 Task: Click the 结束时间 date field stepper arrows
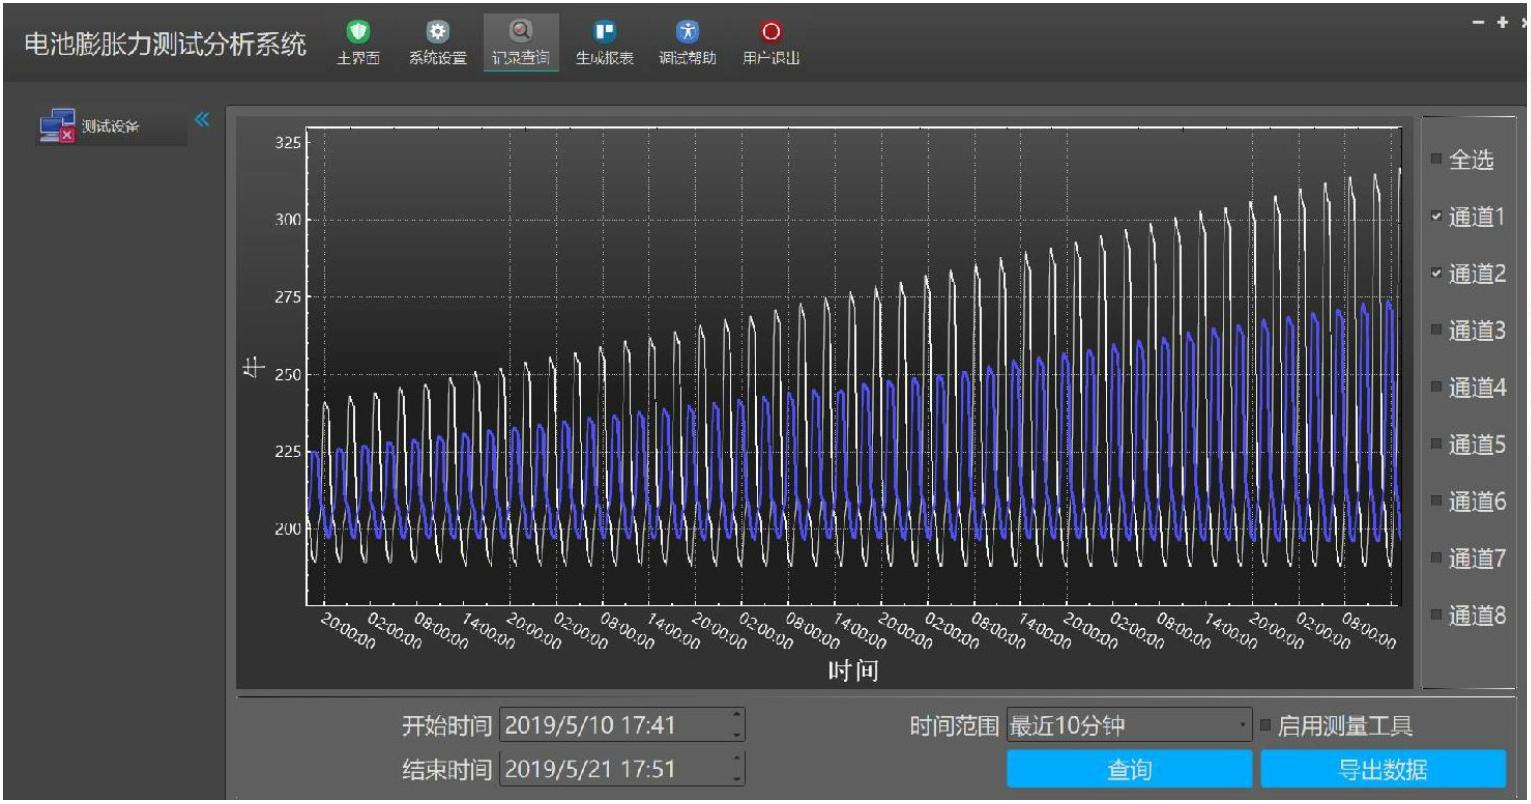[x=737, y=769]
